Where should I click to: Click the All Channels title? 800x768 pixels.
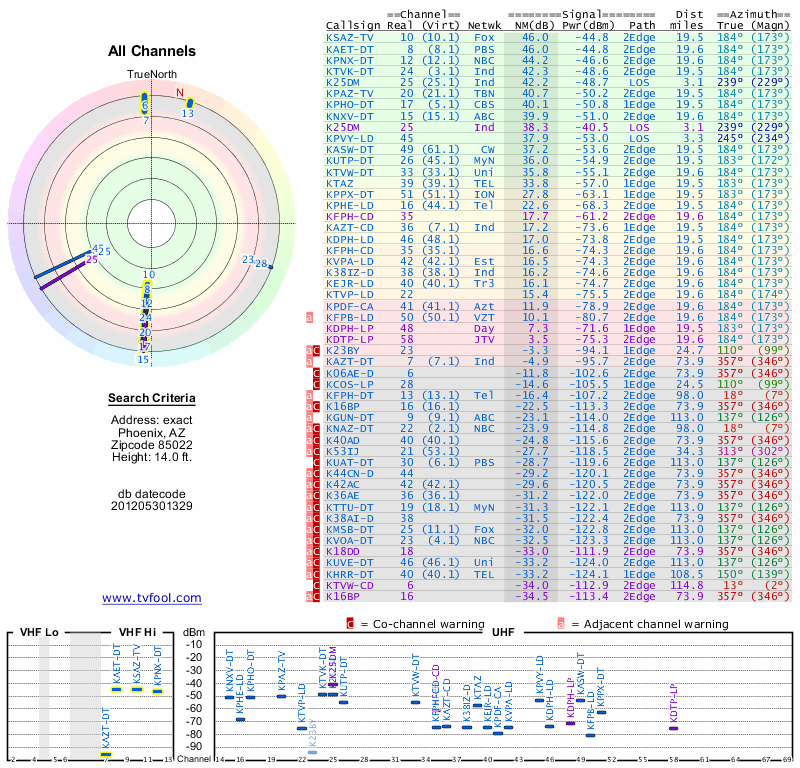coord(152,51)
